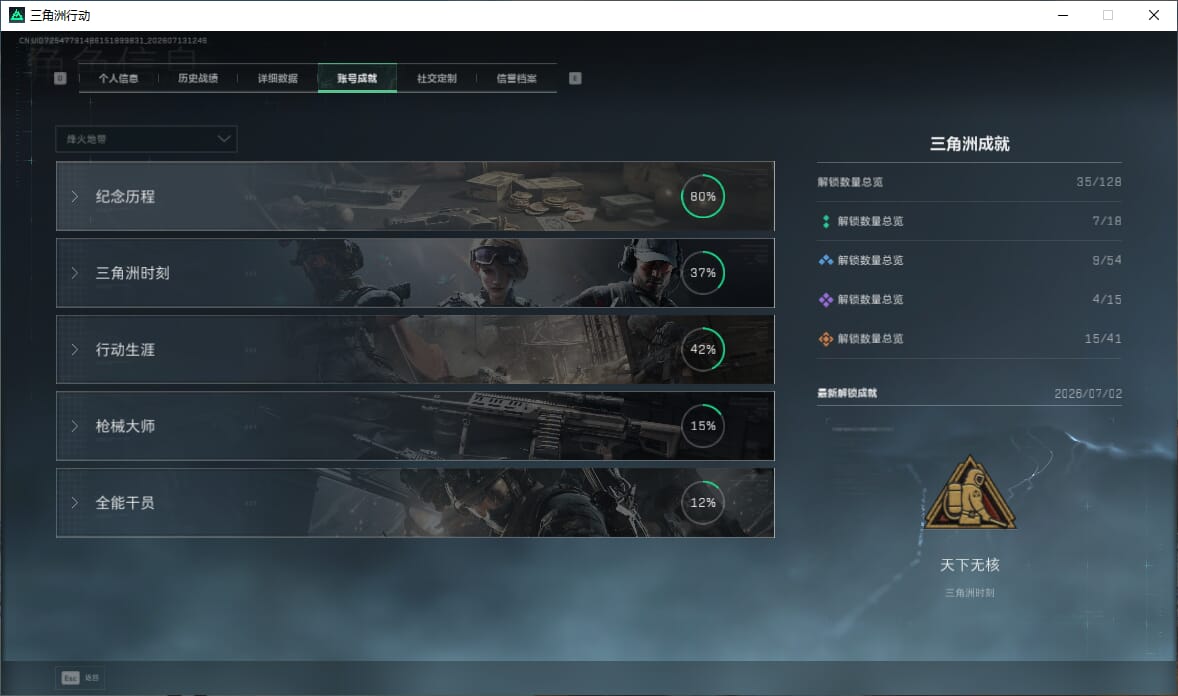Click the 42% progress ring for 行动生涯
This screenshot has width=1178, height=696.
(x=703, y=350)
